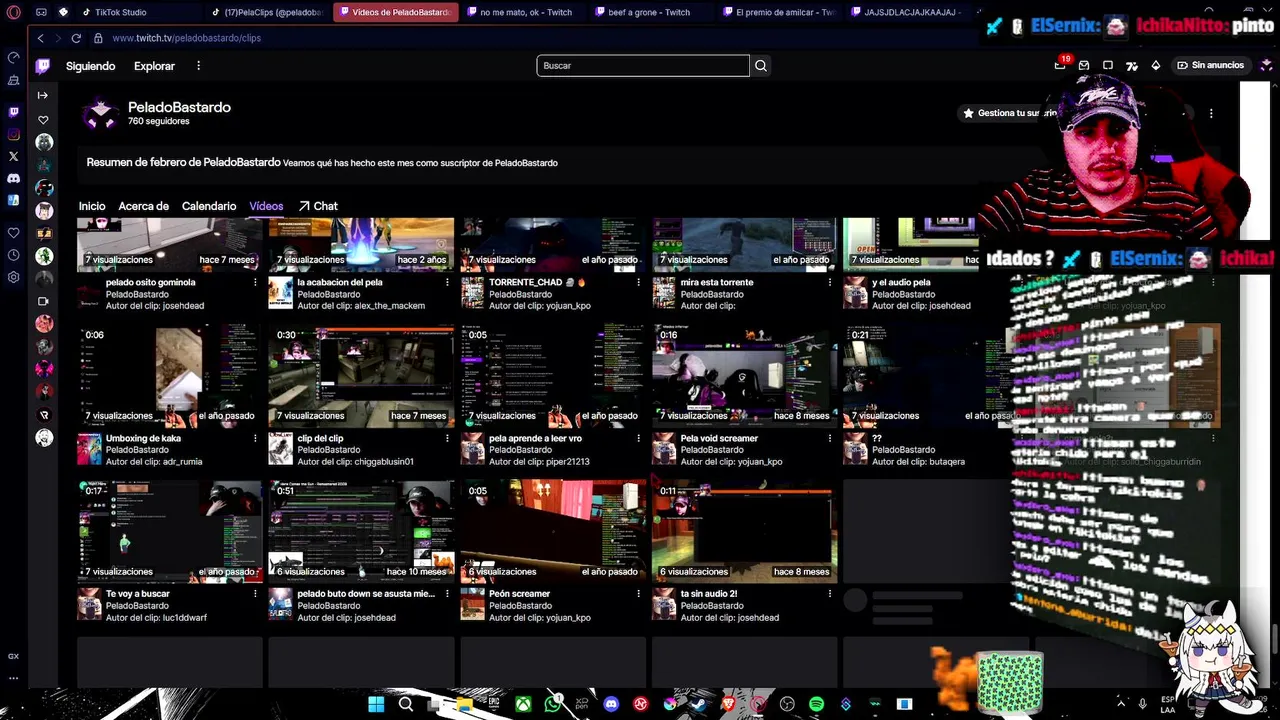Open the Explorar link

(154, 66)
